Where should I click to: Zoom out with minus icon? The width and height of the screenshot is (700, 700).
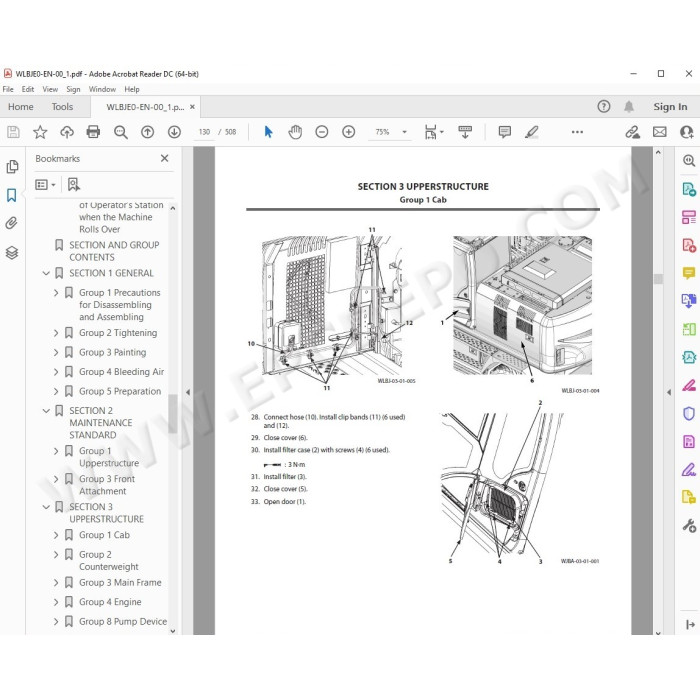pyautogui.click(x=321, y=132)
